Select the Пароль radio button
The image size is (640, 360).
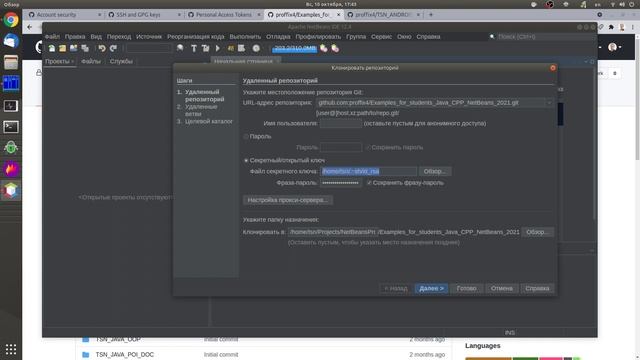click(x=246, y=136)
